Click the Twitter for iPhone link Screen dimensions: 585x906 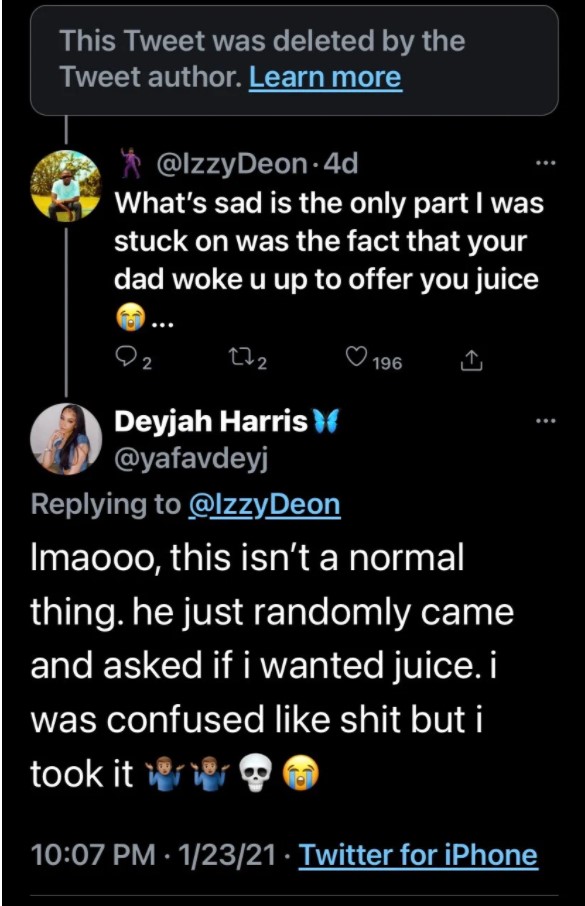click(x=418, y=855)
